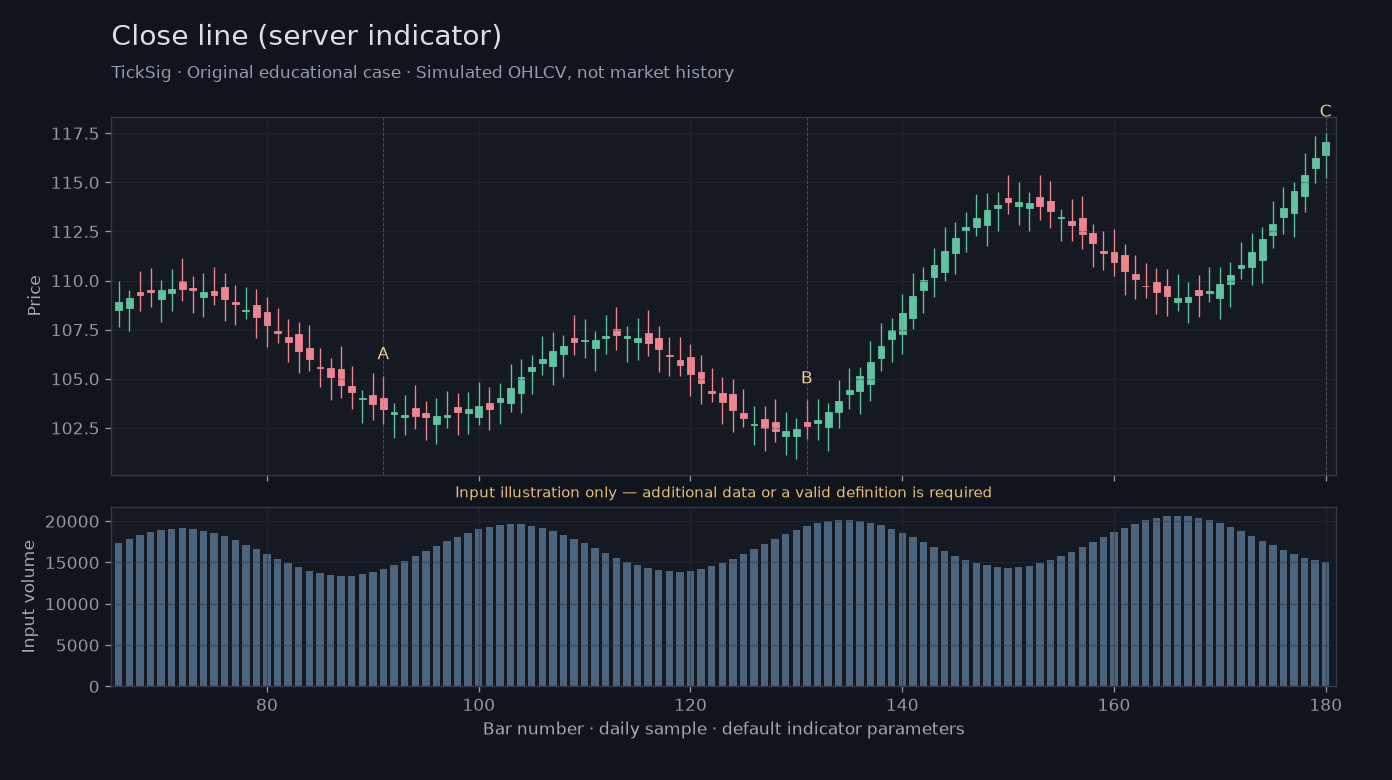Click the 'Close line (server indicator)' chart title
The width and height of the screenshot is (1392, 780).
pos(306,37)
